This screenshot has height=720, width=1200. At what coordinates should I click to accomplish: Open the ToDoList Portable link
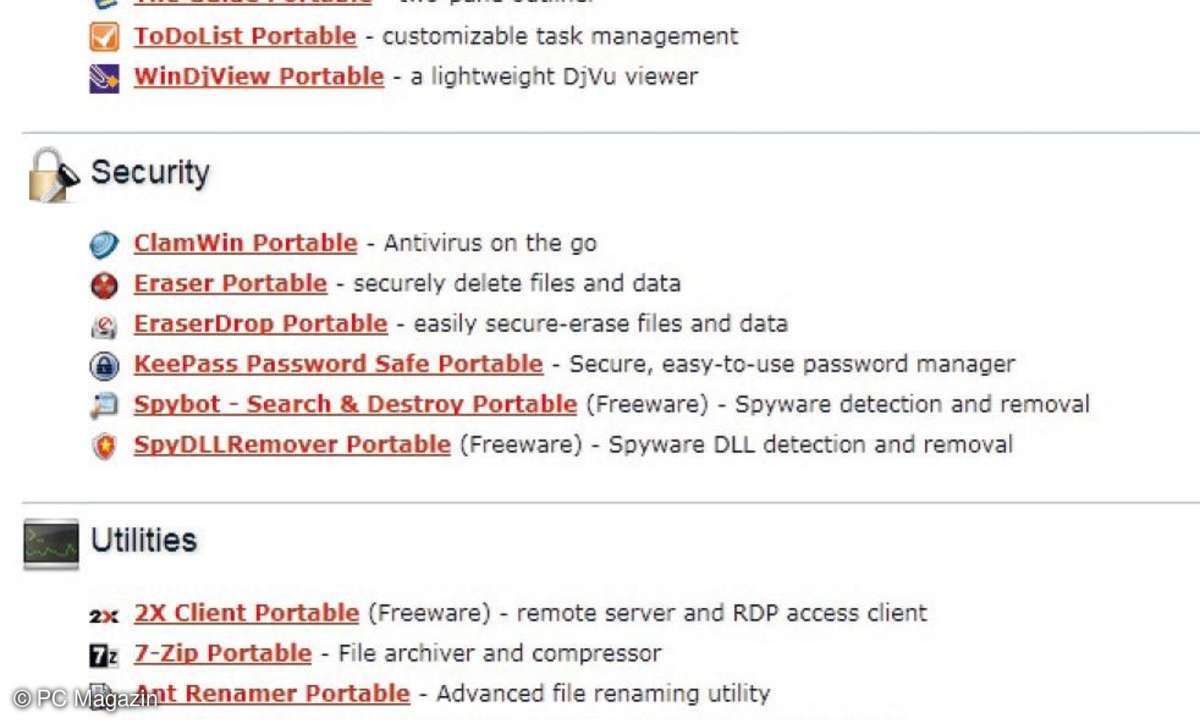point(245,37)
